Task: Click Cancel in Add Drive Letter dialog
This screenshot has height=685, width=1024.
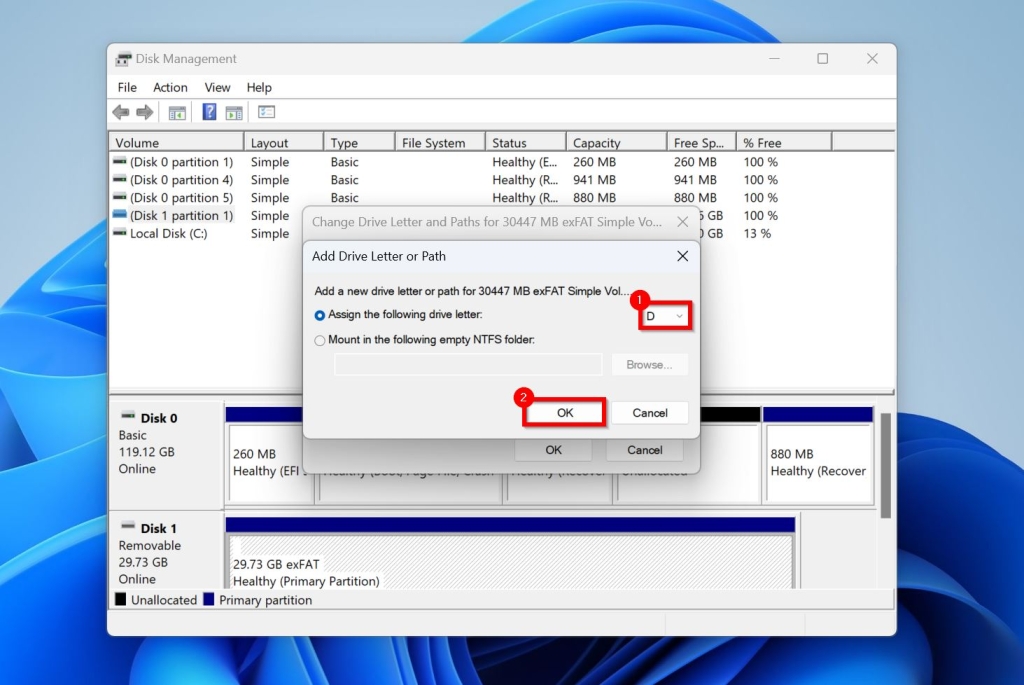Action: pyautogui.click(x=650, y=412)
